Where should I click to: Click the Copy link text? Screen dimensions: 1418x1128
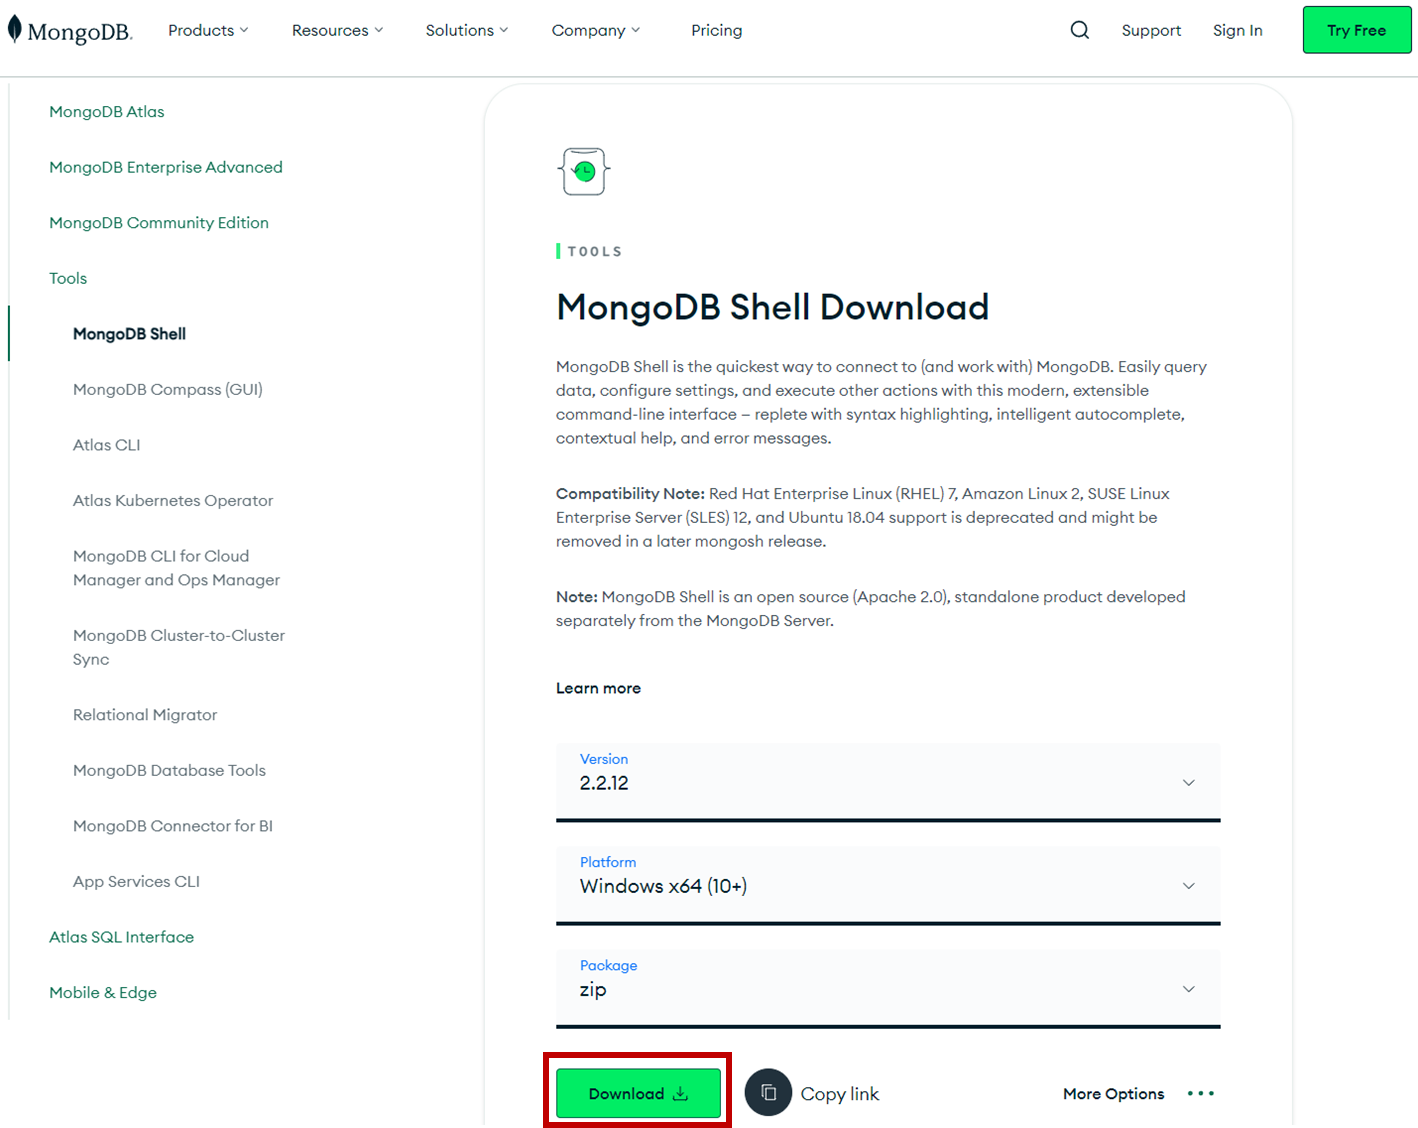point(840,1094)
